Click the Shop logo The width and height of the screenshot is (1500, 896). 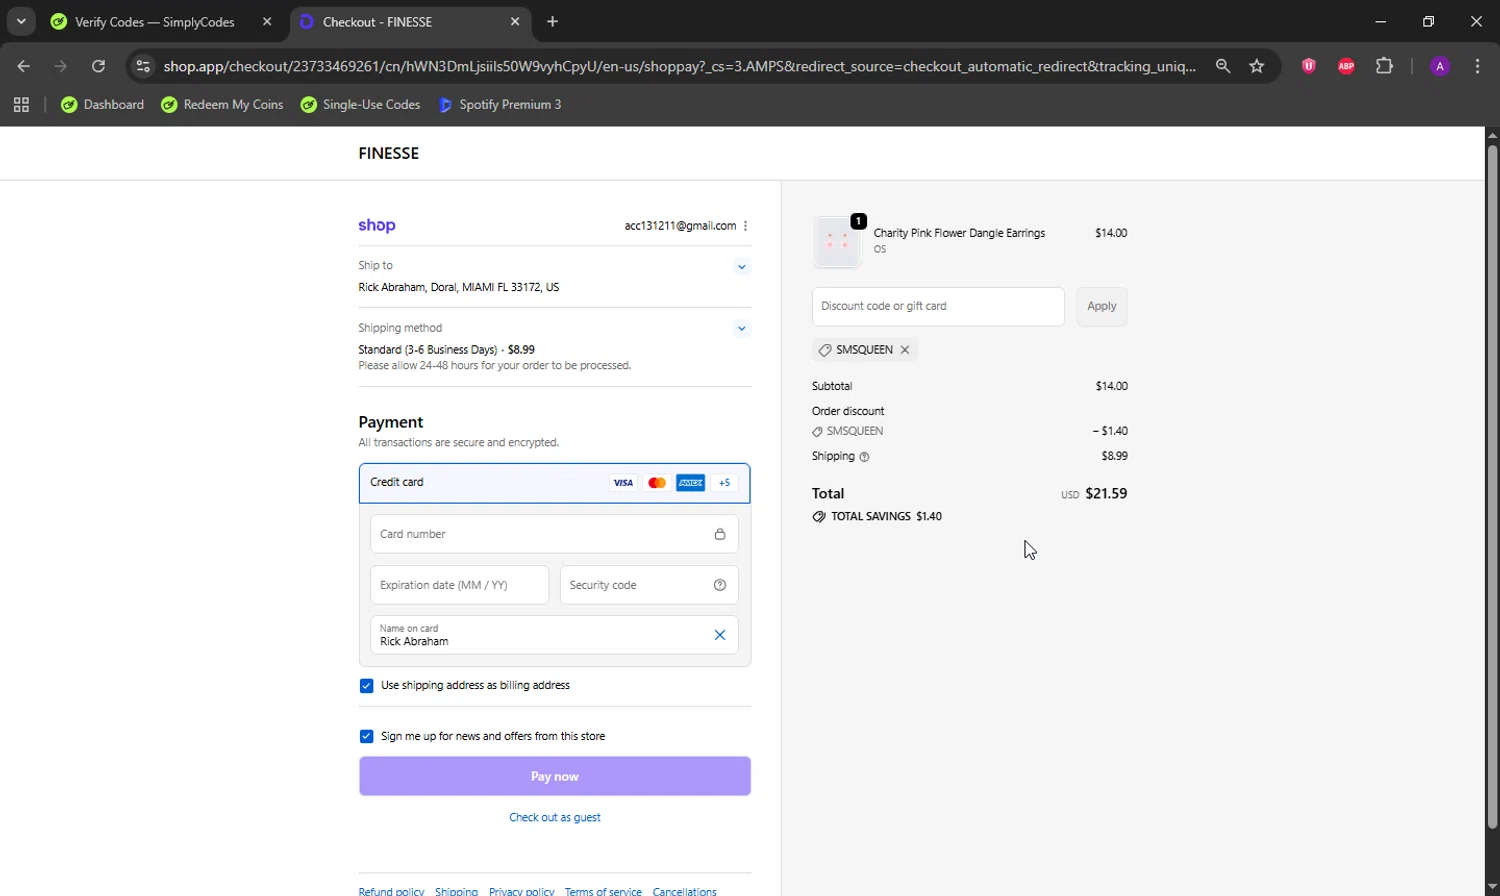[377, 225]
